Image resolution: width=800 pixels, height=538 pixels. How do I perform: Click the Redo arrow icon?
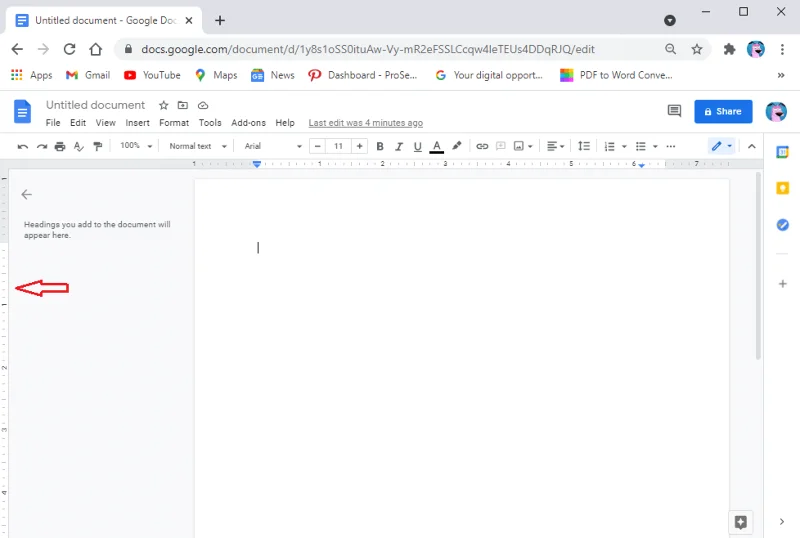(42, 146)
